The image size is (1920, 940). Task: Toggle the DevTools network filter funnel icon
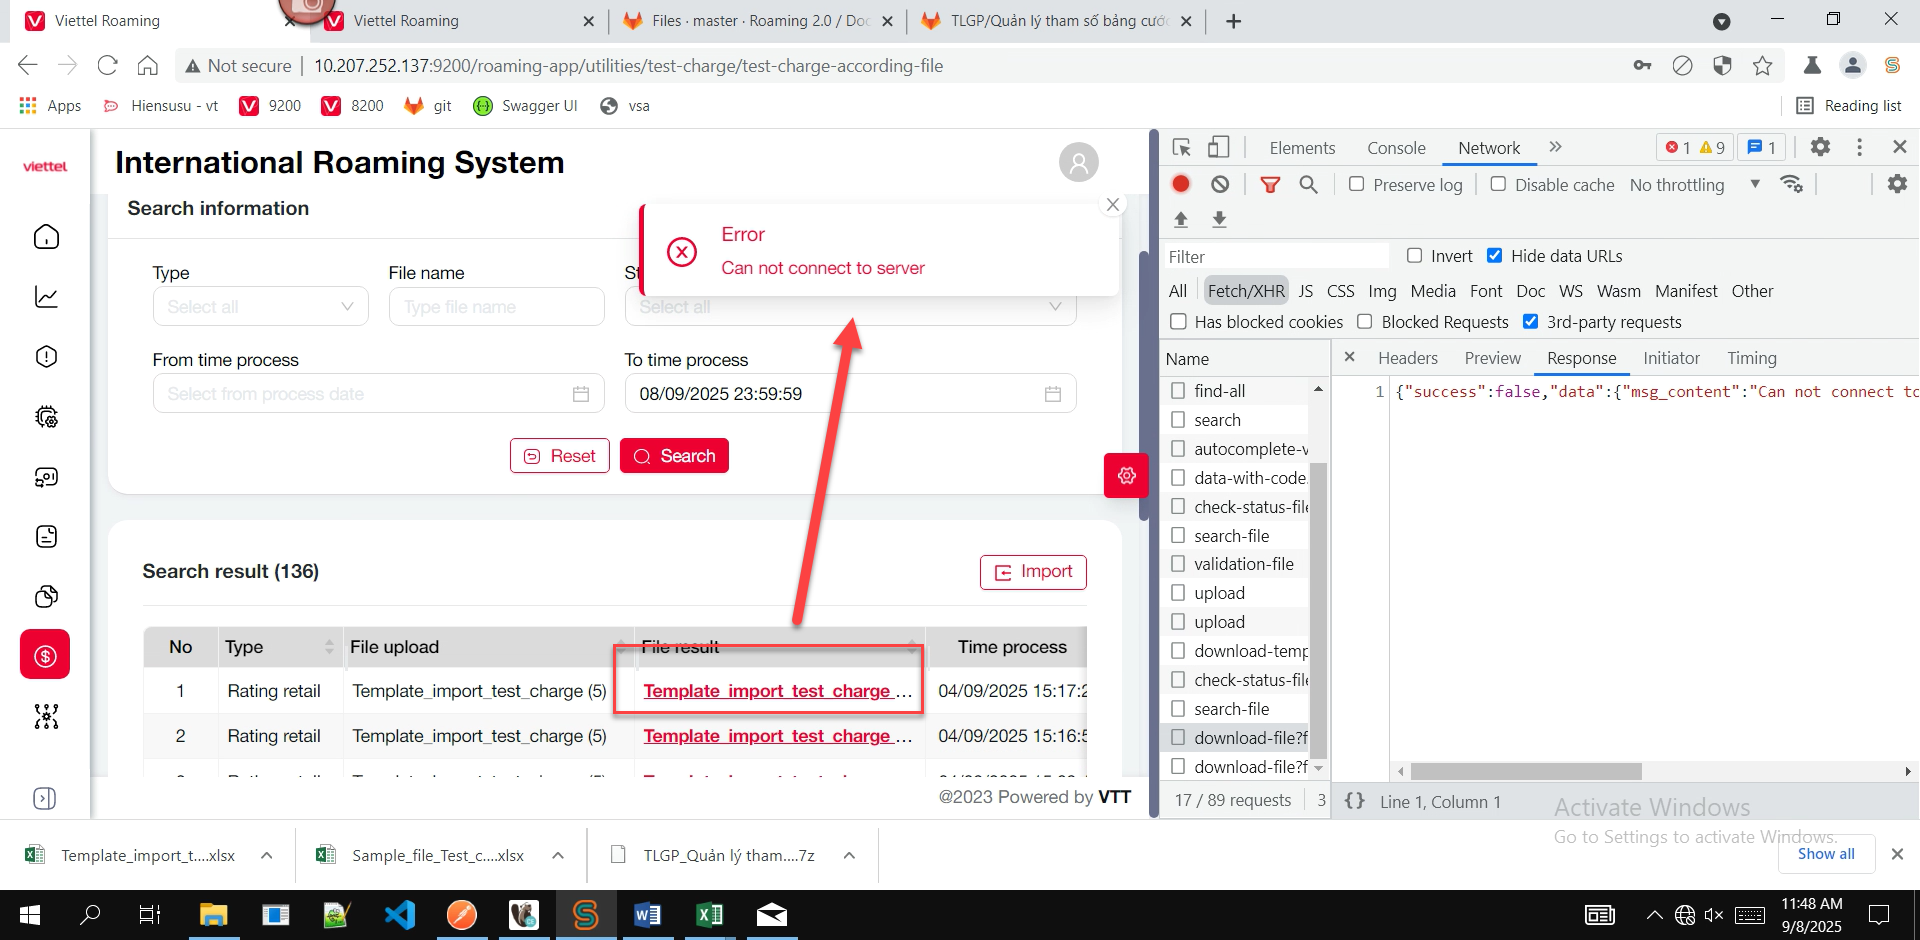[x=1270, y=184]
